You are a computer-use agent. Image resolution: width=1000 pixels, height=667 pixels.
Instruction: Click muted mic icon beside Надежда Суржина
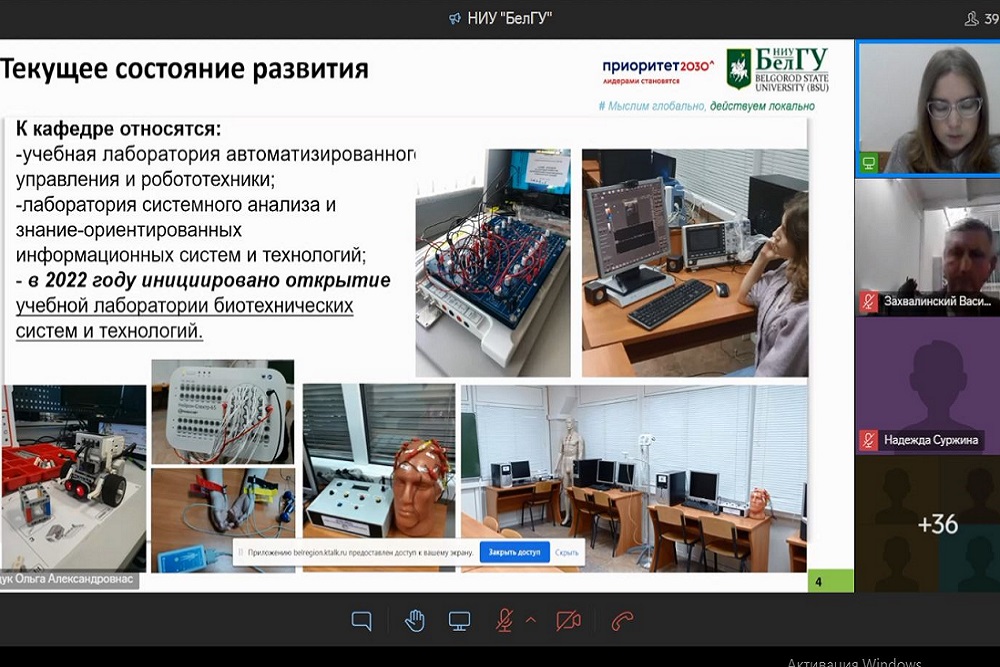870,440
